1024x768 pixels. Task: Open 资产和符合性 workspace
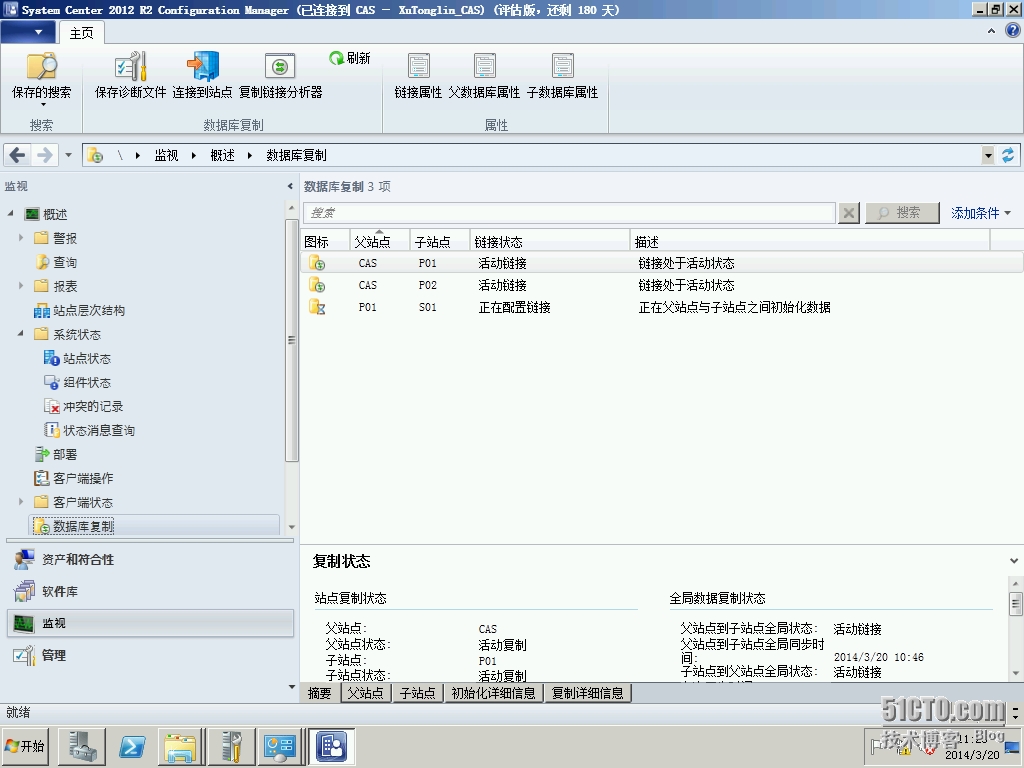tap(150, 560)
